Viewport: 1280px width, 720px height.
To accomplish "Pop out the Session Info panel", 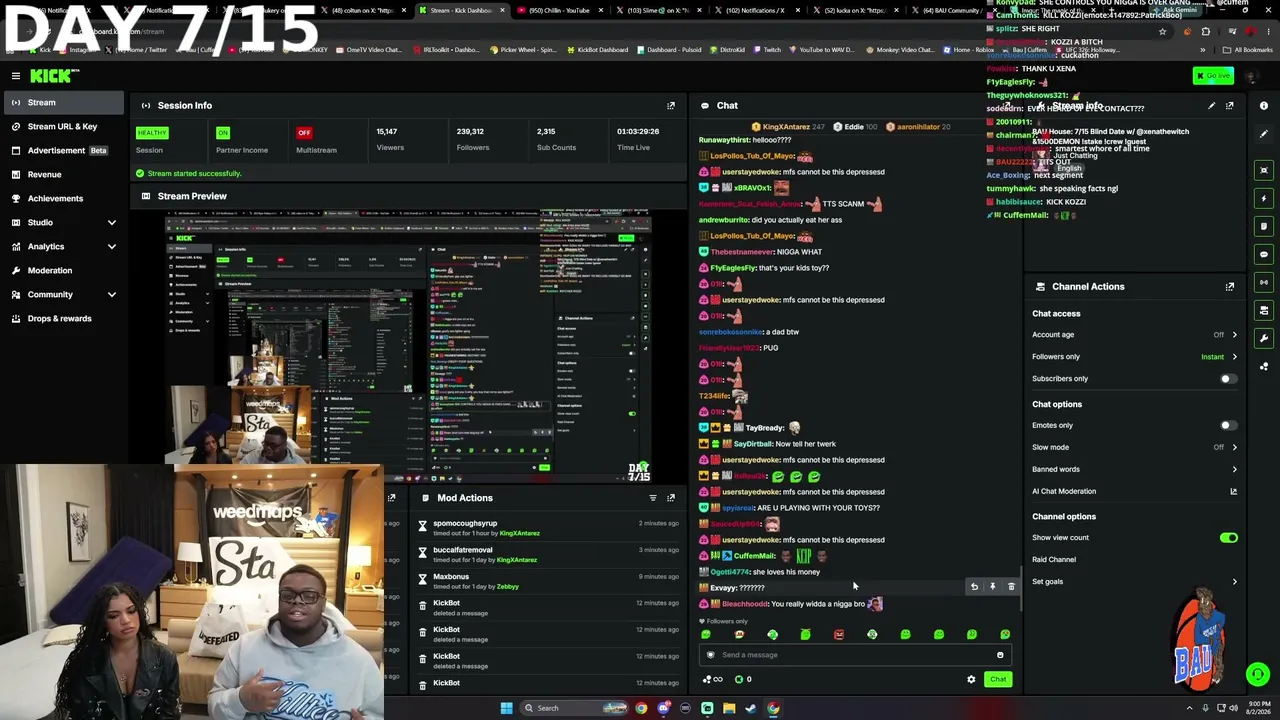I will click(x=671, y=105).
